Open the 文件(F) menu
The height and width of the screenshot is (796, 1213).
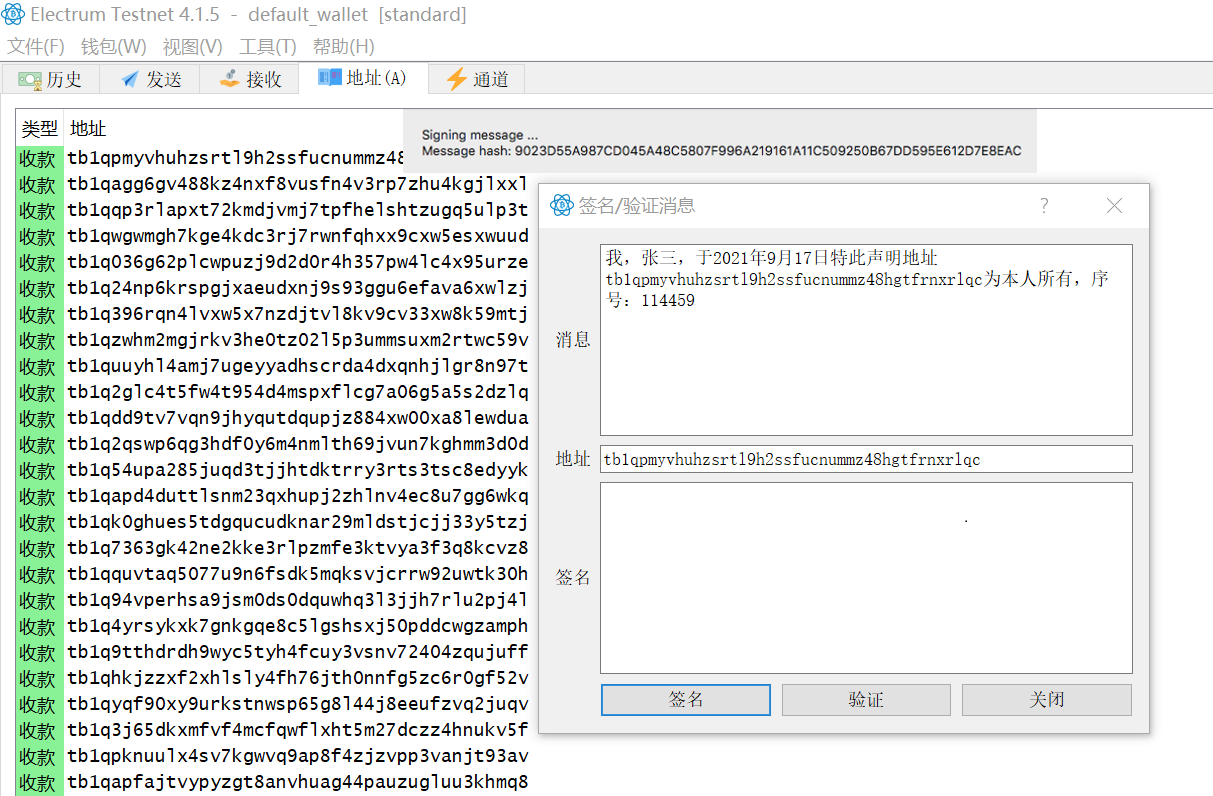tap(36, 47)
